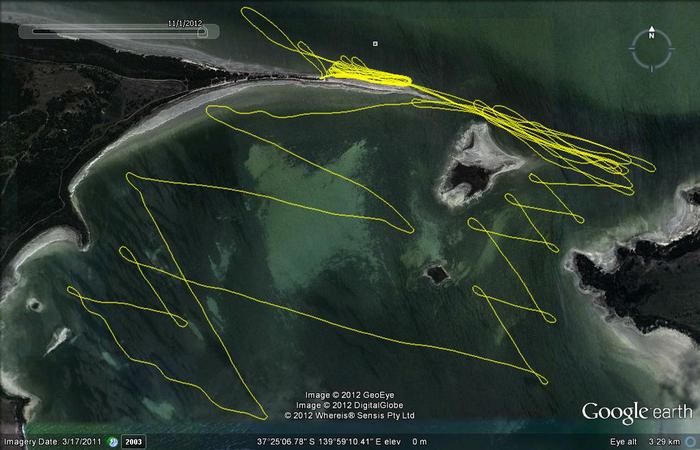Image resolution: width=700 pixels, height=450 pixels.
Task: Click the Eye alt 3.29 km readout
Action: 645,441
